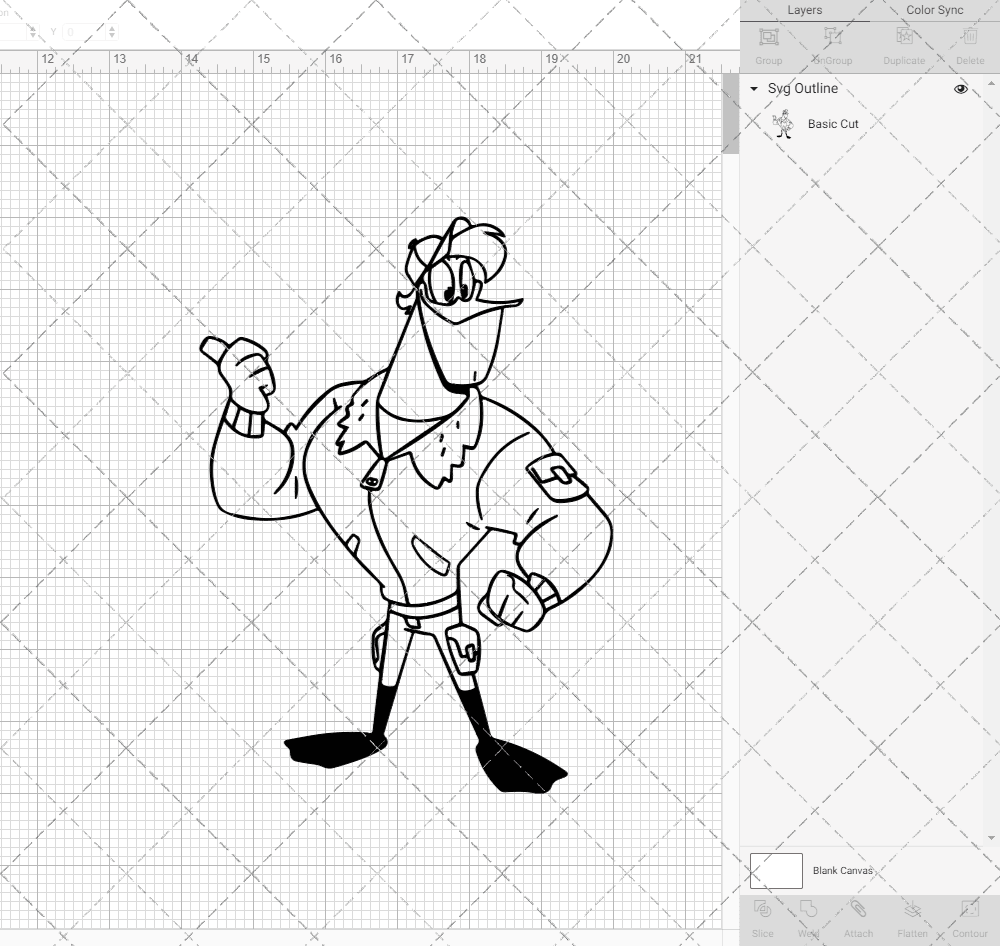Click the UnGroup icon
This screenshot has width=1000, height=946.
click(833, 37)
